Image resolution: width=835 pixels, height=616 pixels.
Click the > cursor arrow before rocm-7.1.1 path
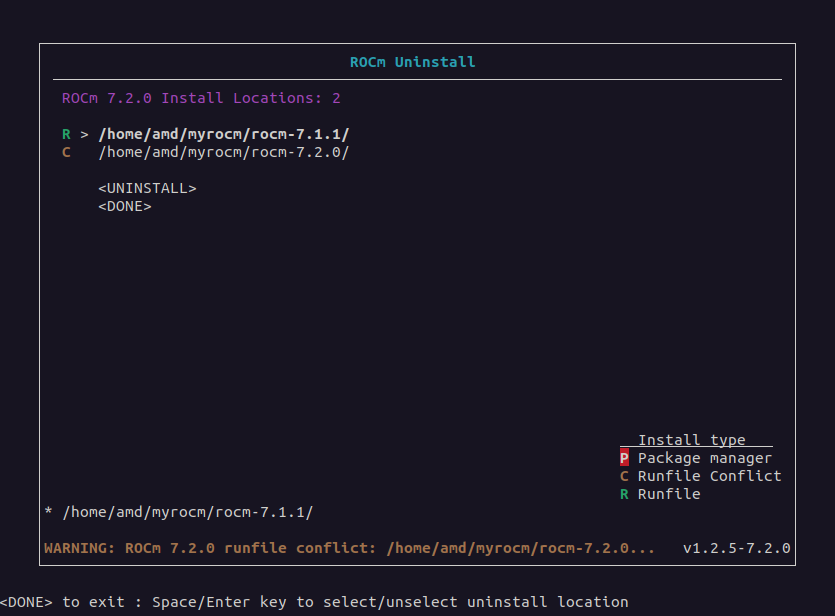(84, 134)
